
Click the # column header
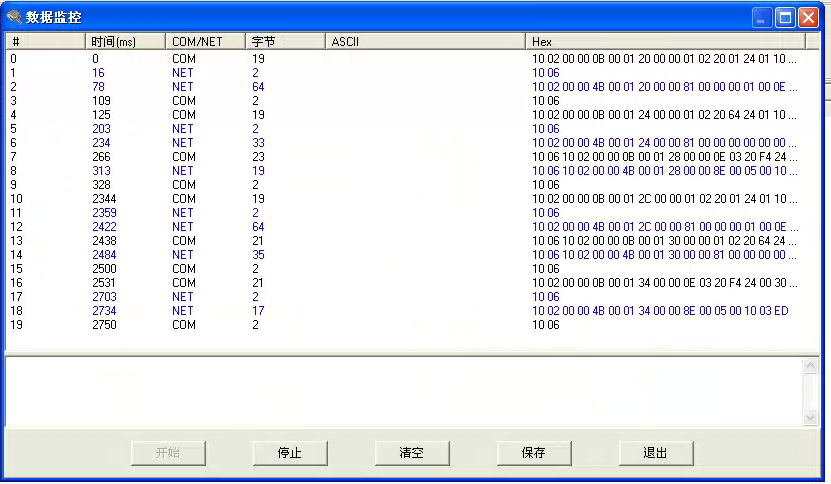pos(45,42)
